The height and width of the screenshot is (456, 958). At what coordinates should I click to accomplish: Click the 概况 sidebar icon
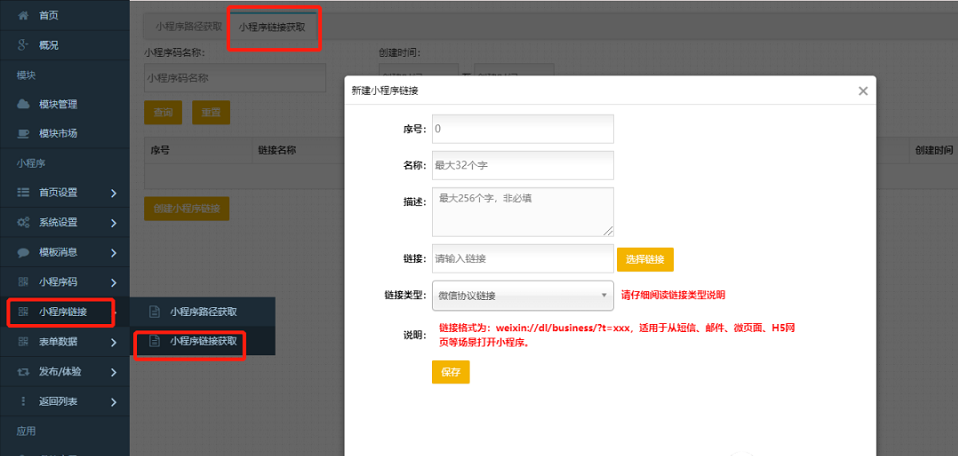click(23, 45)
